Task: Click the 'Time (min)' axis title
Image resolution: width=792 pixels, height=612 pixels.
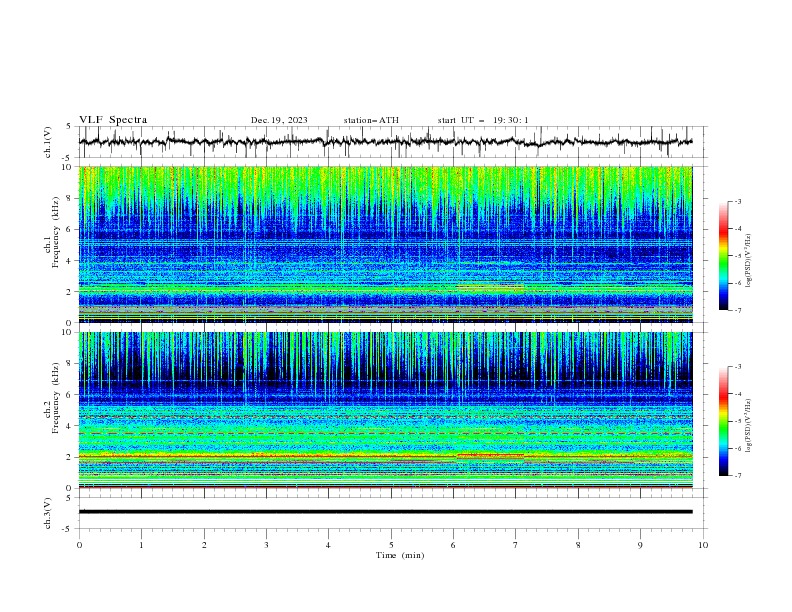Action: 400,555
